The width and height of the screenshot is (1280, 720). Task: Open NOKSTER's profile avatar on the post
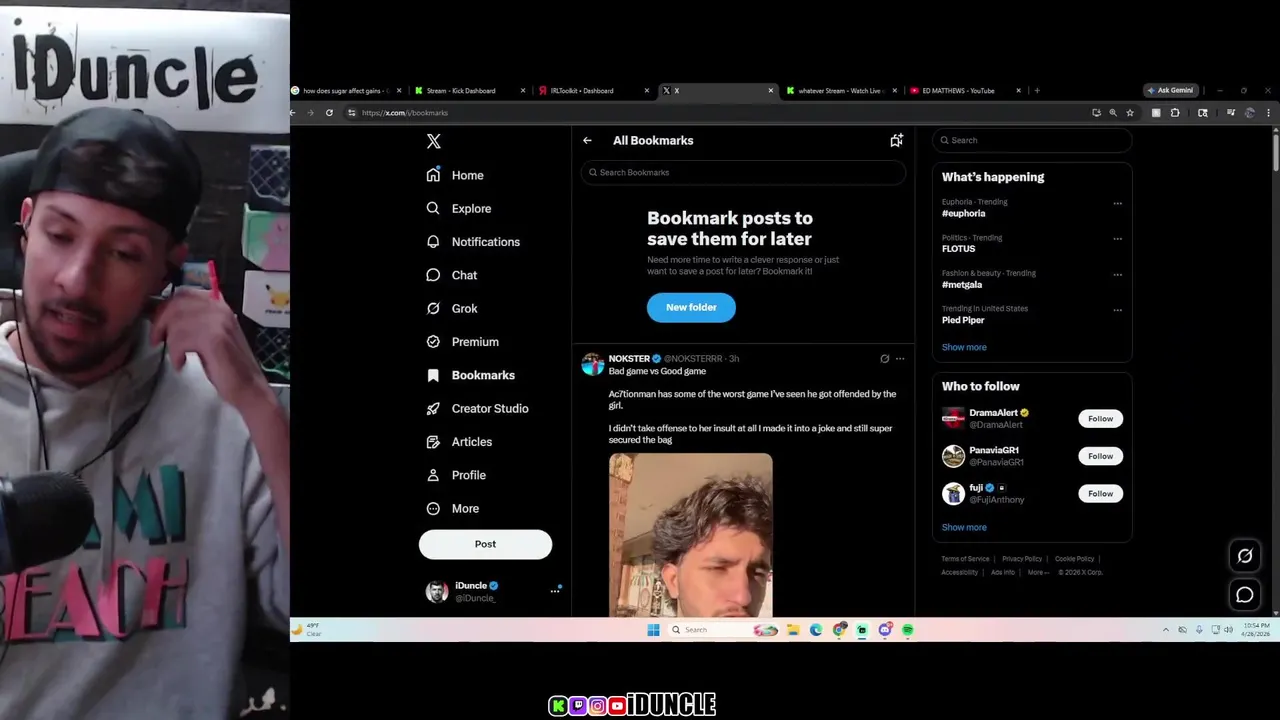pos(593,364)
